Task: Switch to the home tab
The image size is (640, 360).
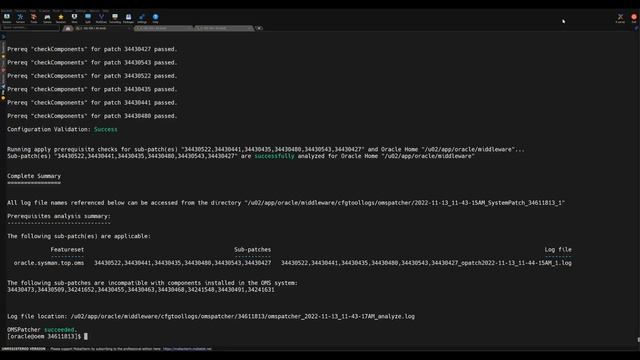Action: pos(68,28)
